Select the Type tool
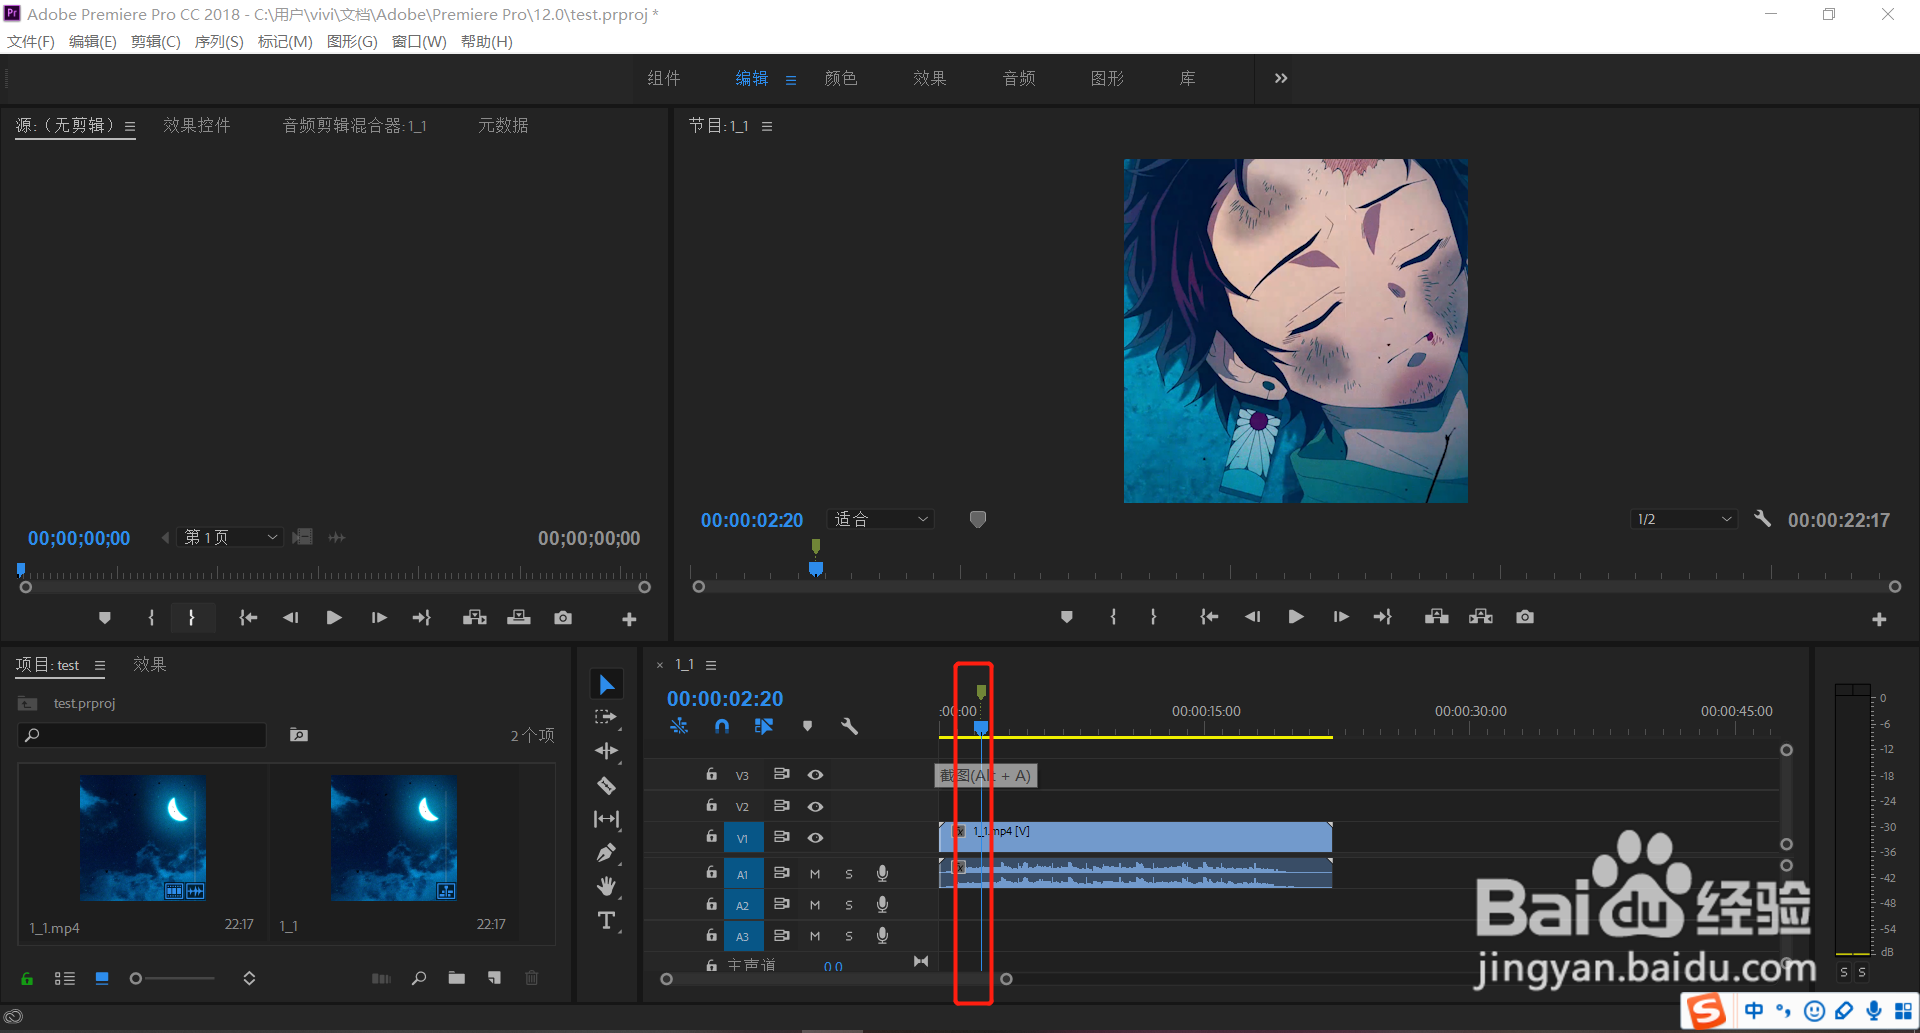 (606, 920)
